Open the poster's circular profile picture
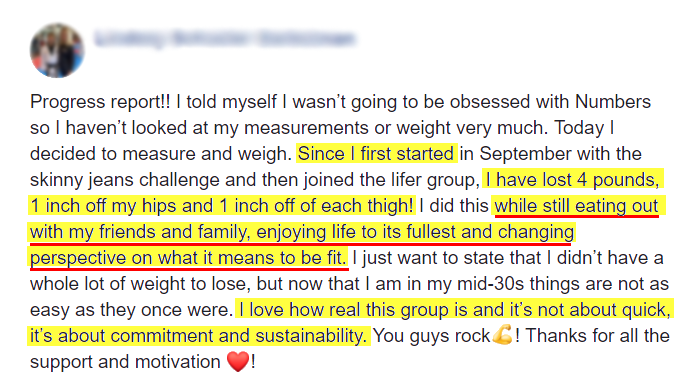Image resolution: width=698 pixels, height=388 pixels. click(57, 50)
